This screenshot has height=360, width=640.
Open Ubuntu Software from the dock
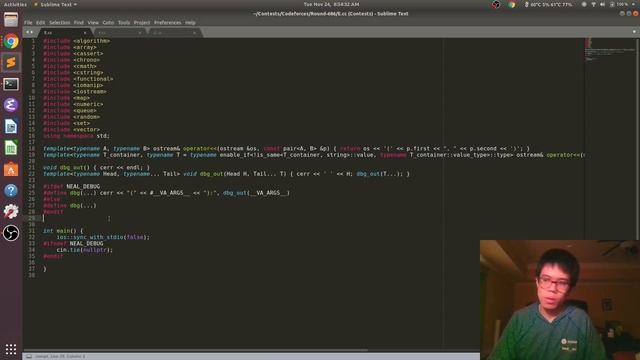coord(11,169)
